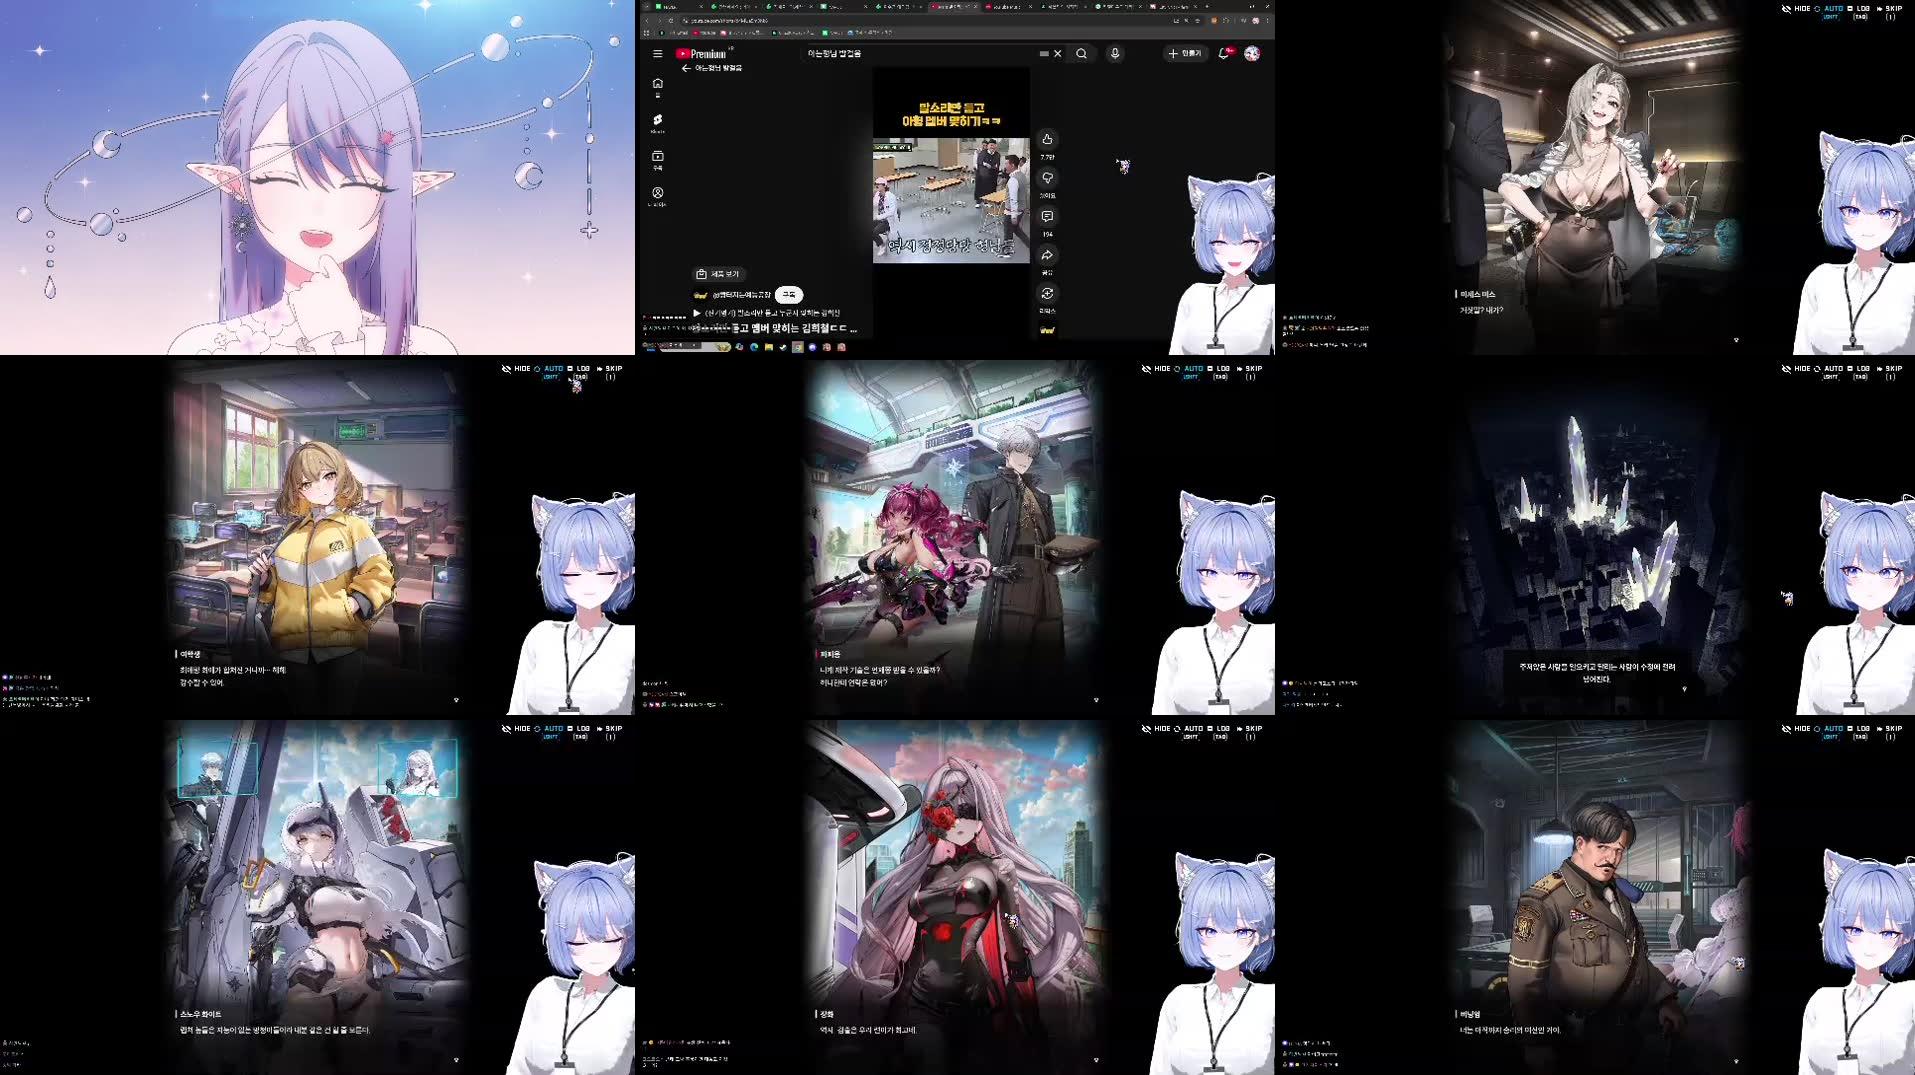The image size is (1915, 1075).
Task: Open the You profile sidebar icon
Action: click(657, 196)
